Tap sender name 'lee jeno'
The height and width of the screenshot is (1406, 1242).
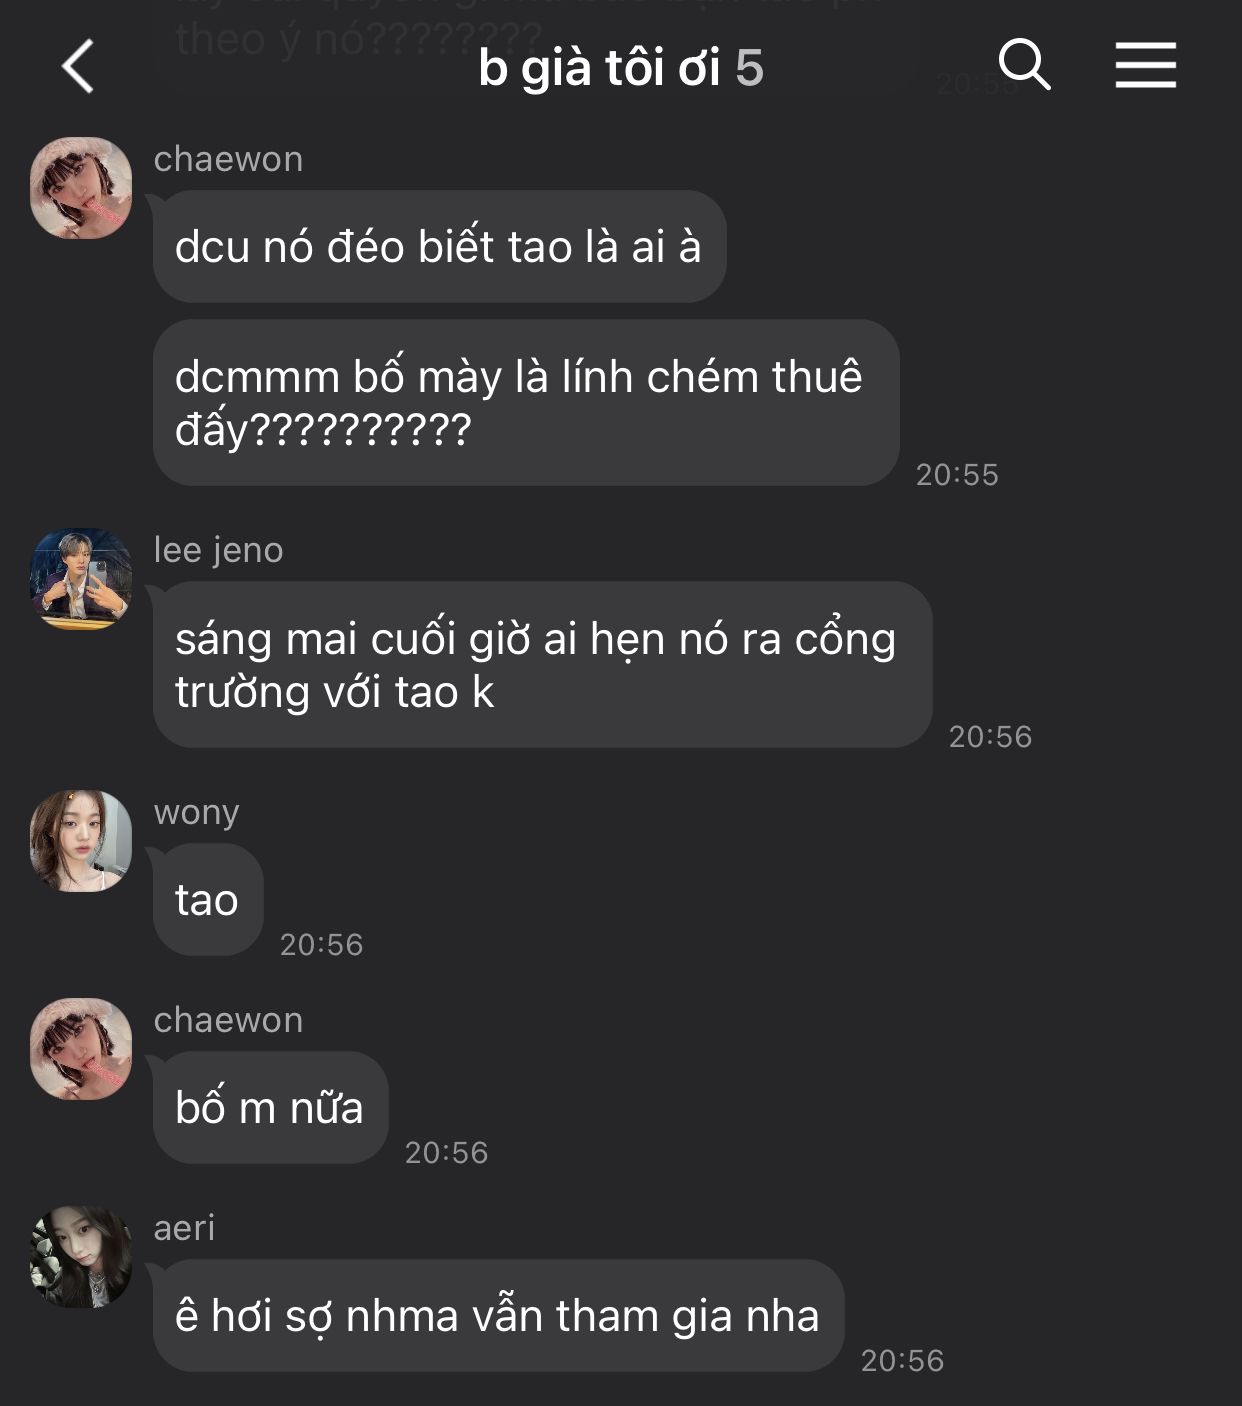point(218,550)
